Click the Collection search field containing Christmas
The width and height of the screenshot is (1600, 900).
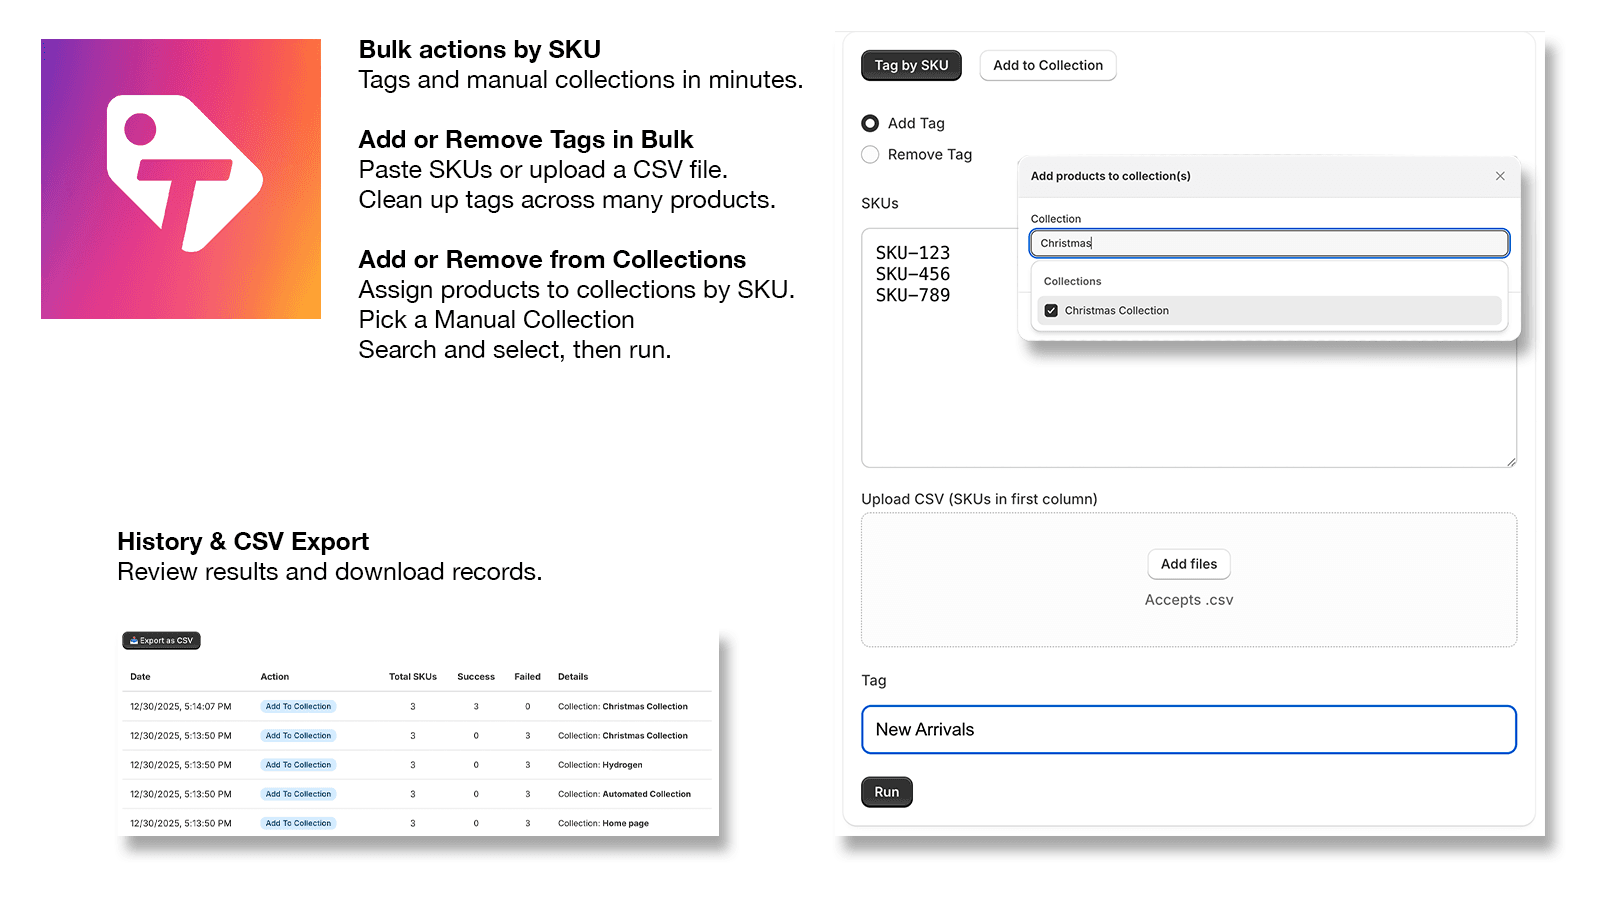[1269, 243]
